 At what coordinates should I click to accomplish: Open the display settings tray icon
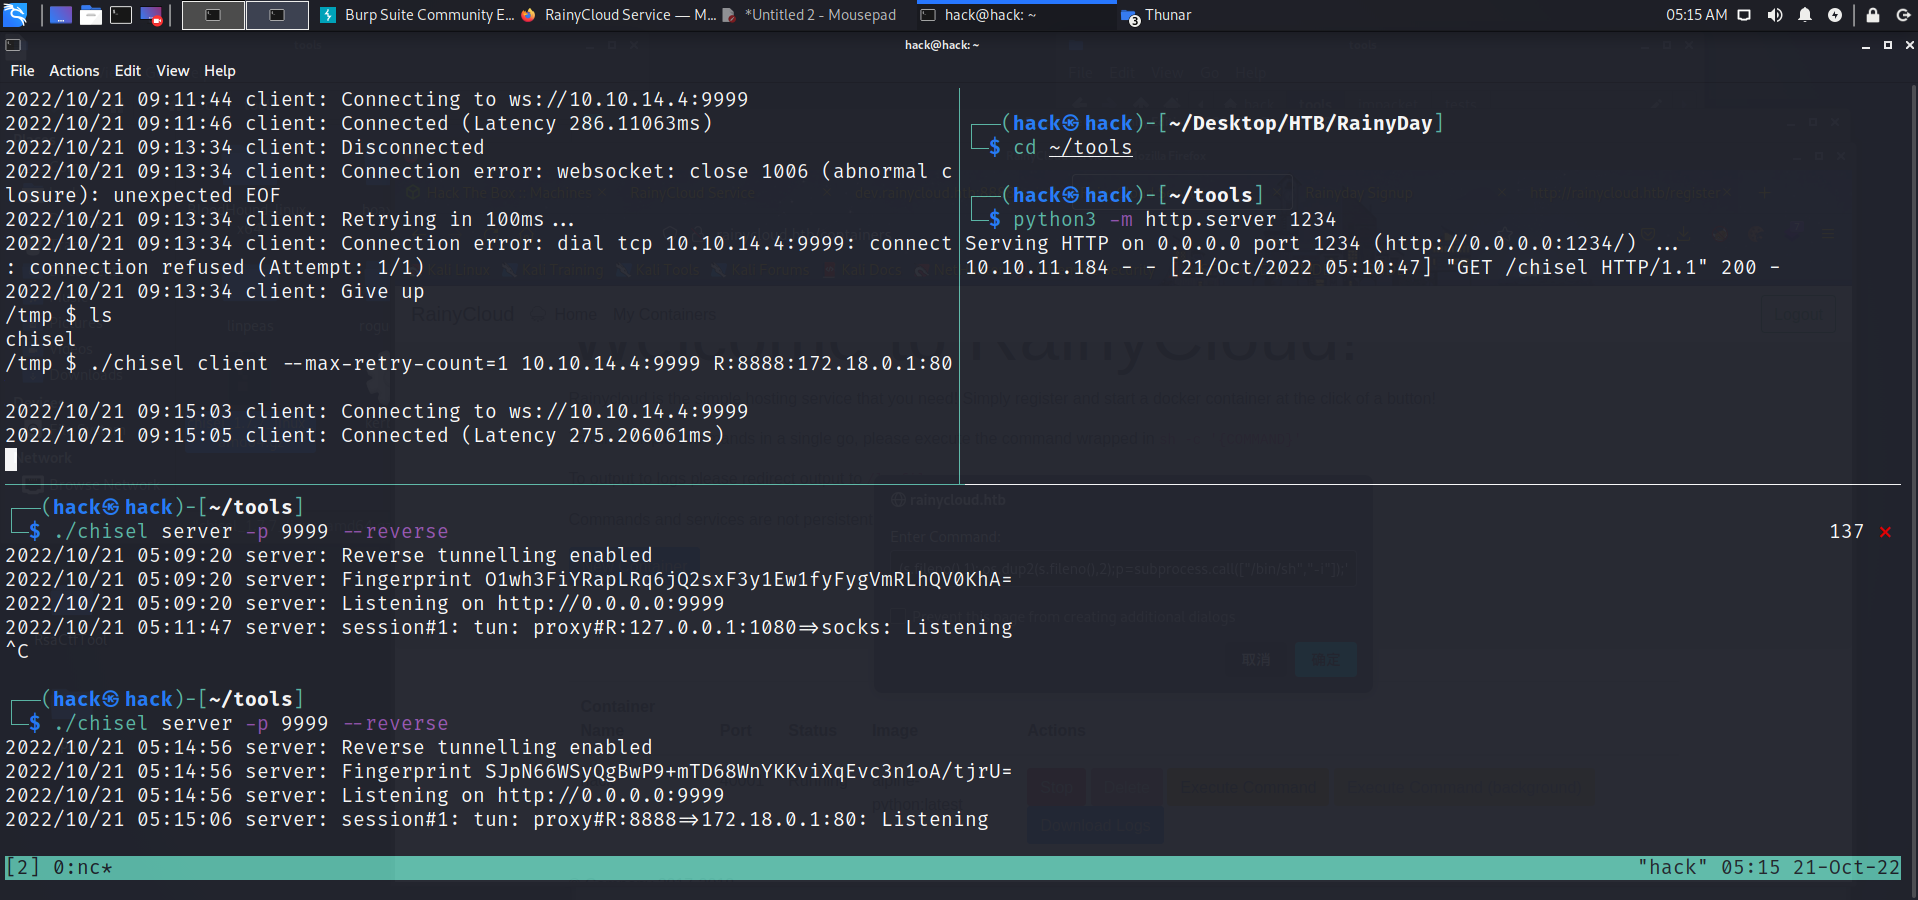[1744, 15]
